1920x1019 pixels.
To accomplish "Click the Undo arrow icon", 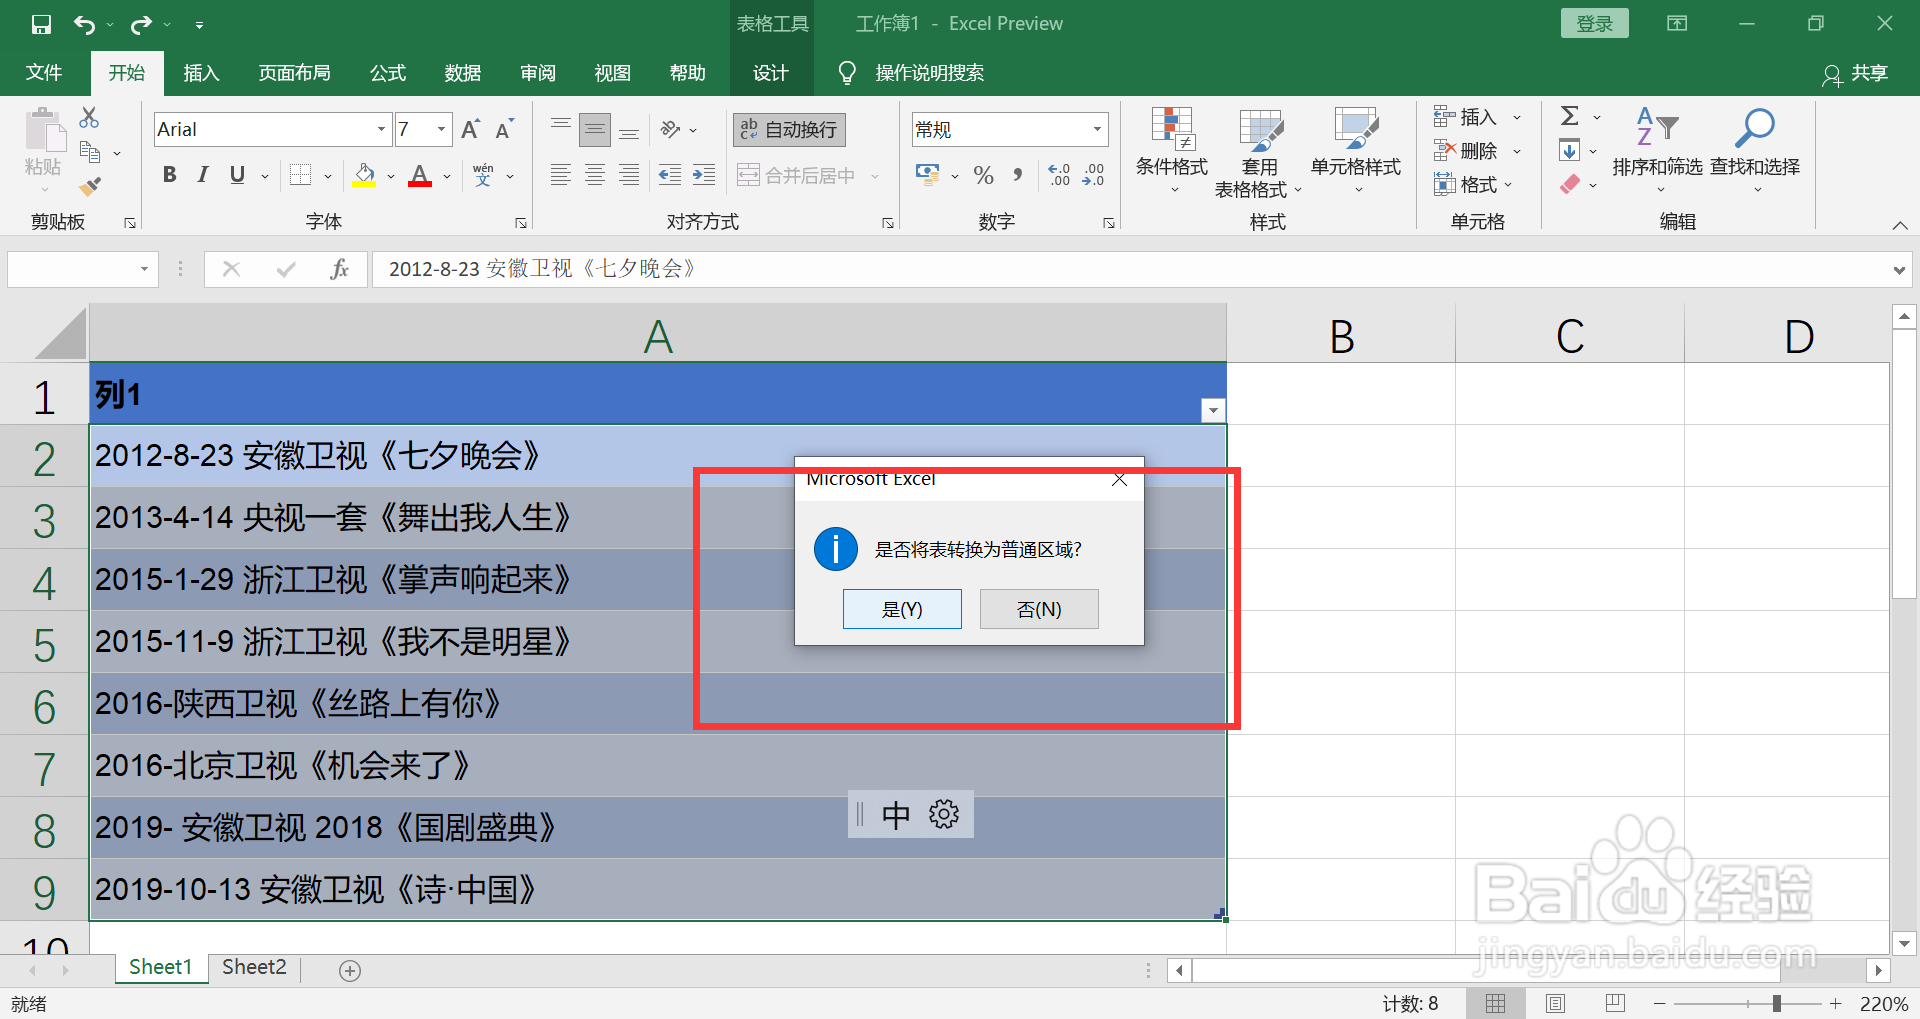I will pos(85,24).
